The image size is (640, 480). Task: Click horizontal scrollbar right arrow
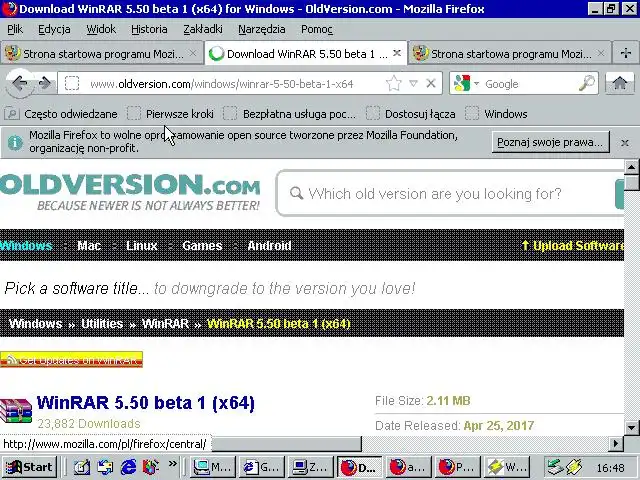pos(616,443)
